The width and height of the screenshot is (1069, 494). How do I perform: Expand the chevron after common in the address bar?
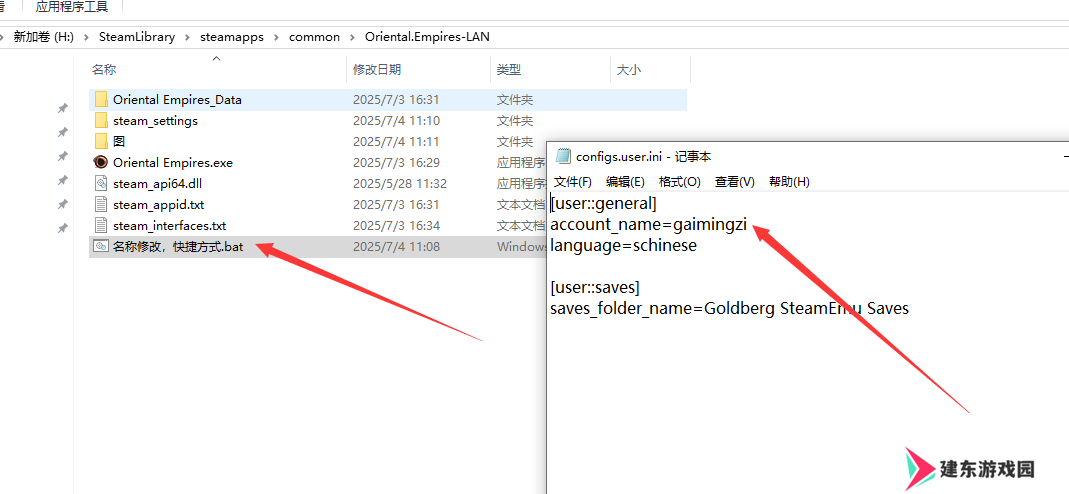coord(352,37)
